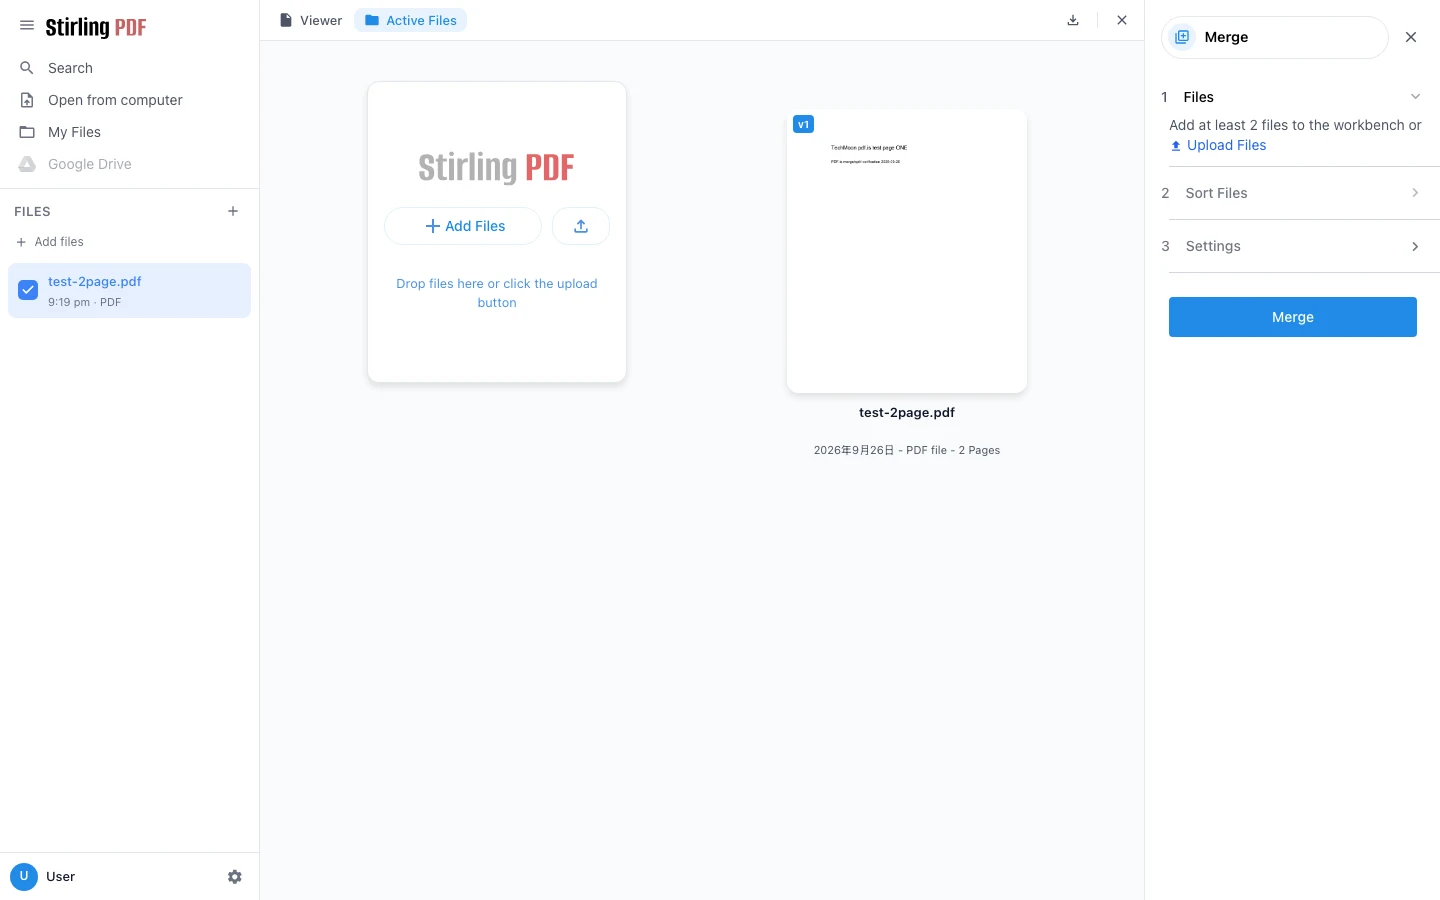Viewport: 1440px width, 900px height.
Task: Click the Add Files button on card
Action: tap(463, 226)
